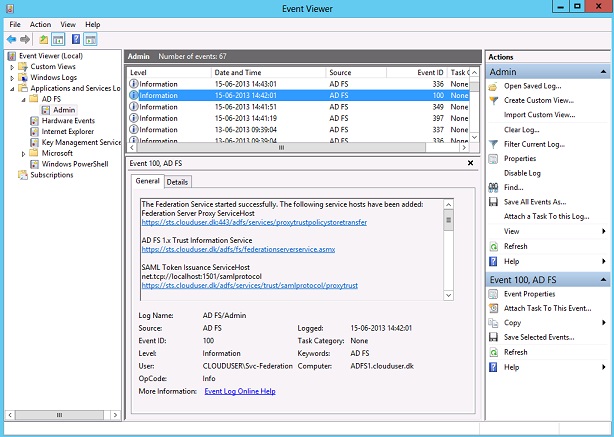
Task: Sort by the Level column header
Action: (170, 72)
